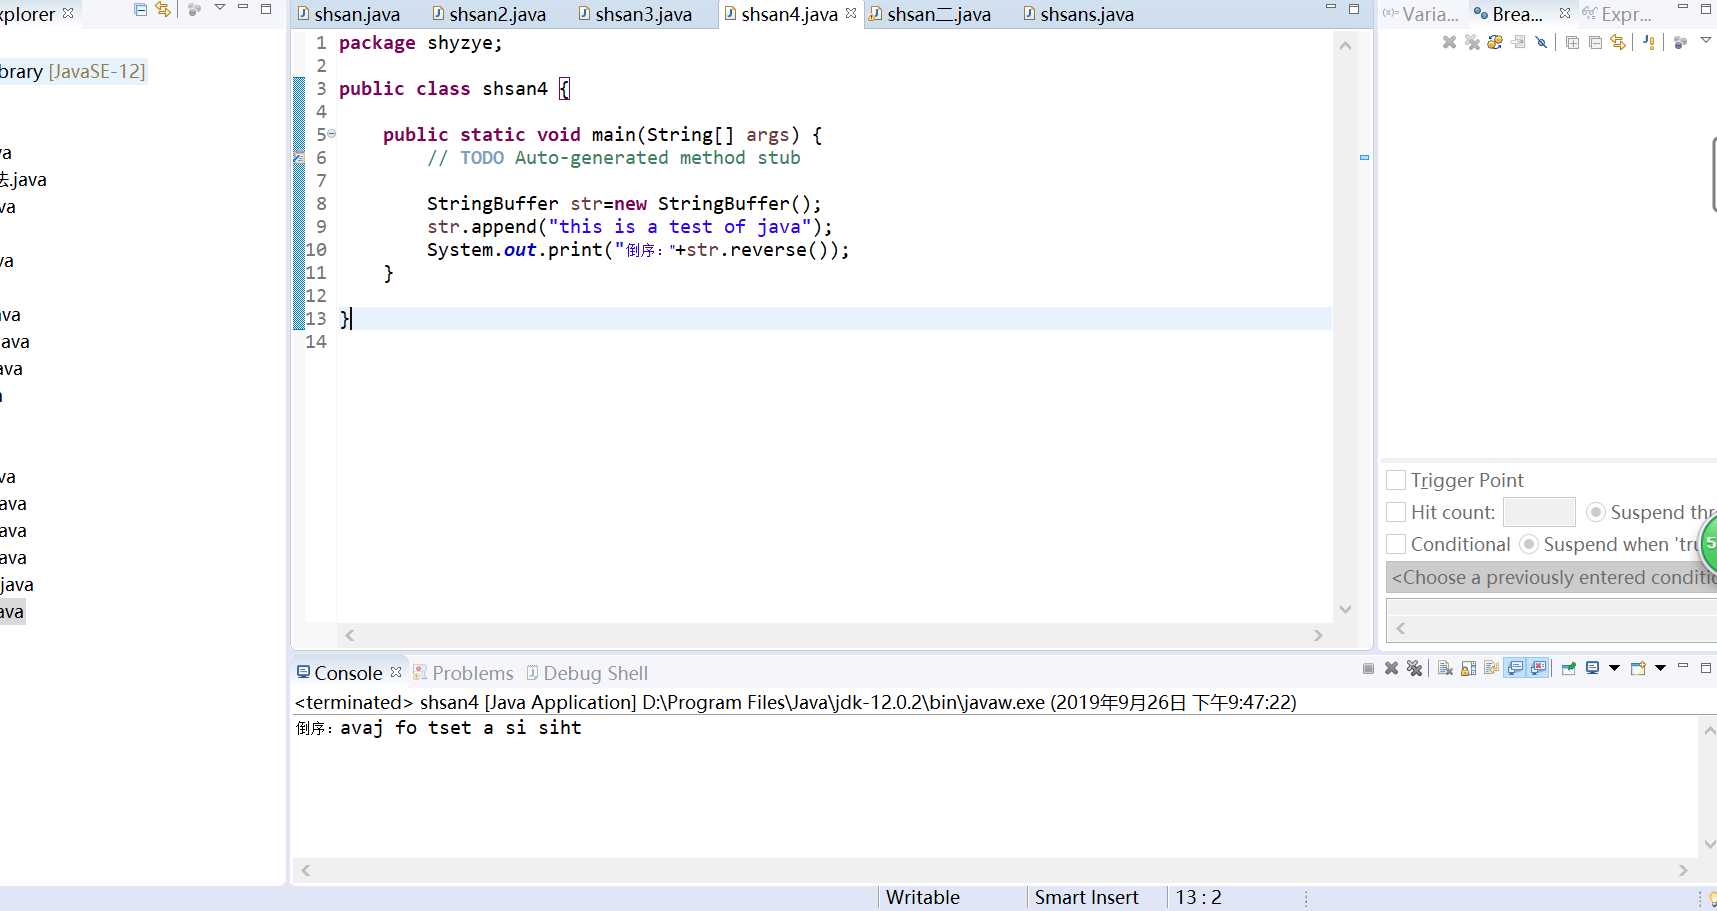Click overview ruler task marker in editor
The image size is (1717, 911).
1364,157
